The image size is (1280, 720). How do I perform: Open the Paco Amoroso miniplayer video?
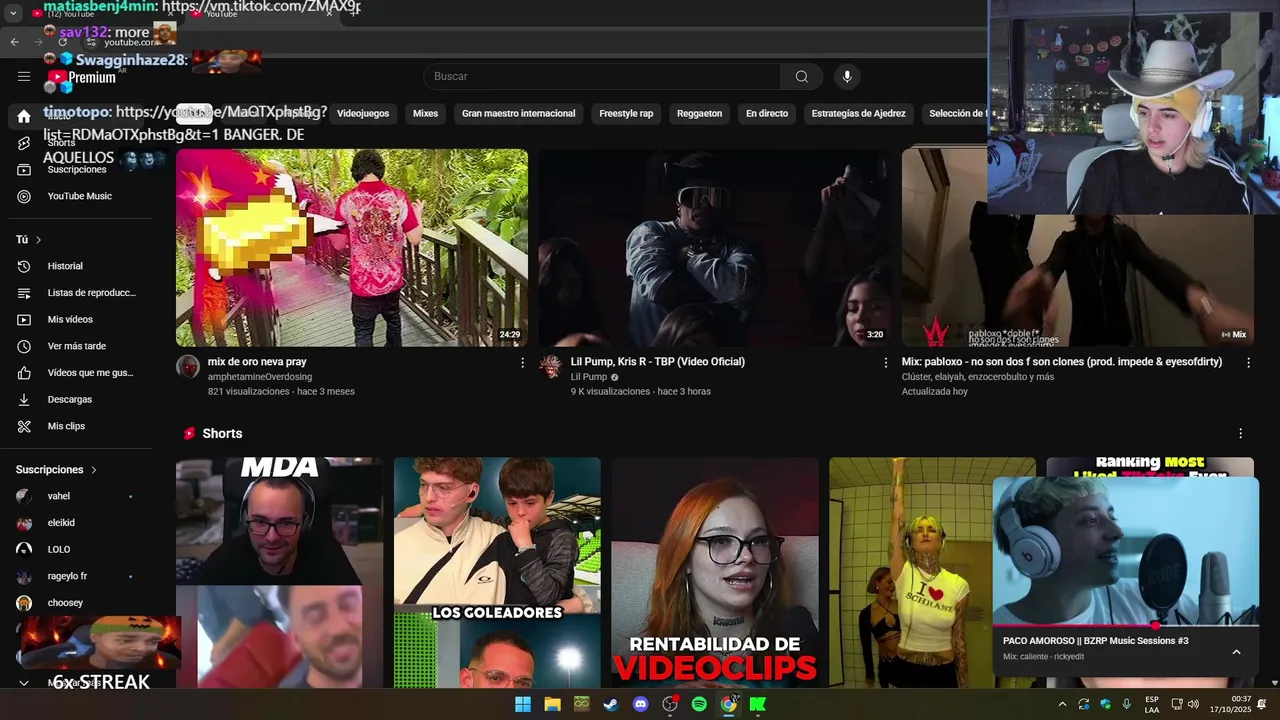pos(1125,551)
